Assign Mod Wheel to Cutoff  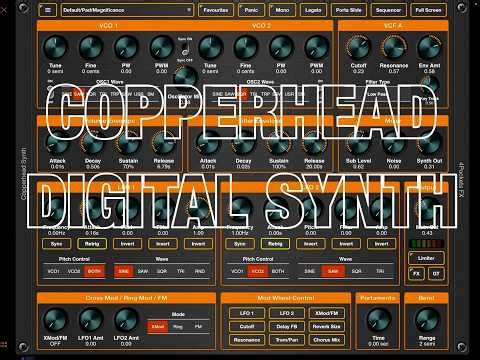coord(247,327)
